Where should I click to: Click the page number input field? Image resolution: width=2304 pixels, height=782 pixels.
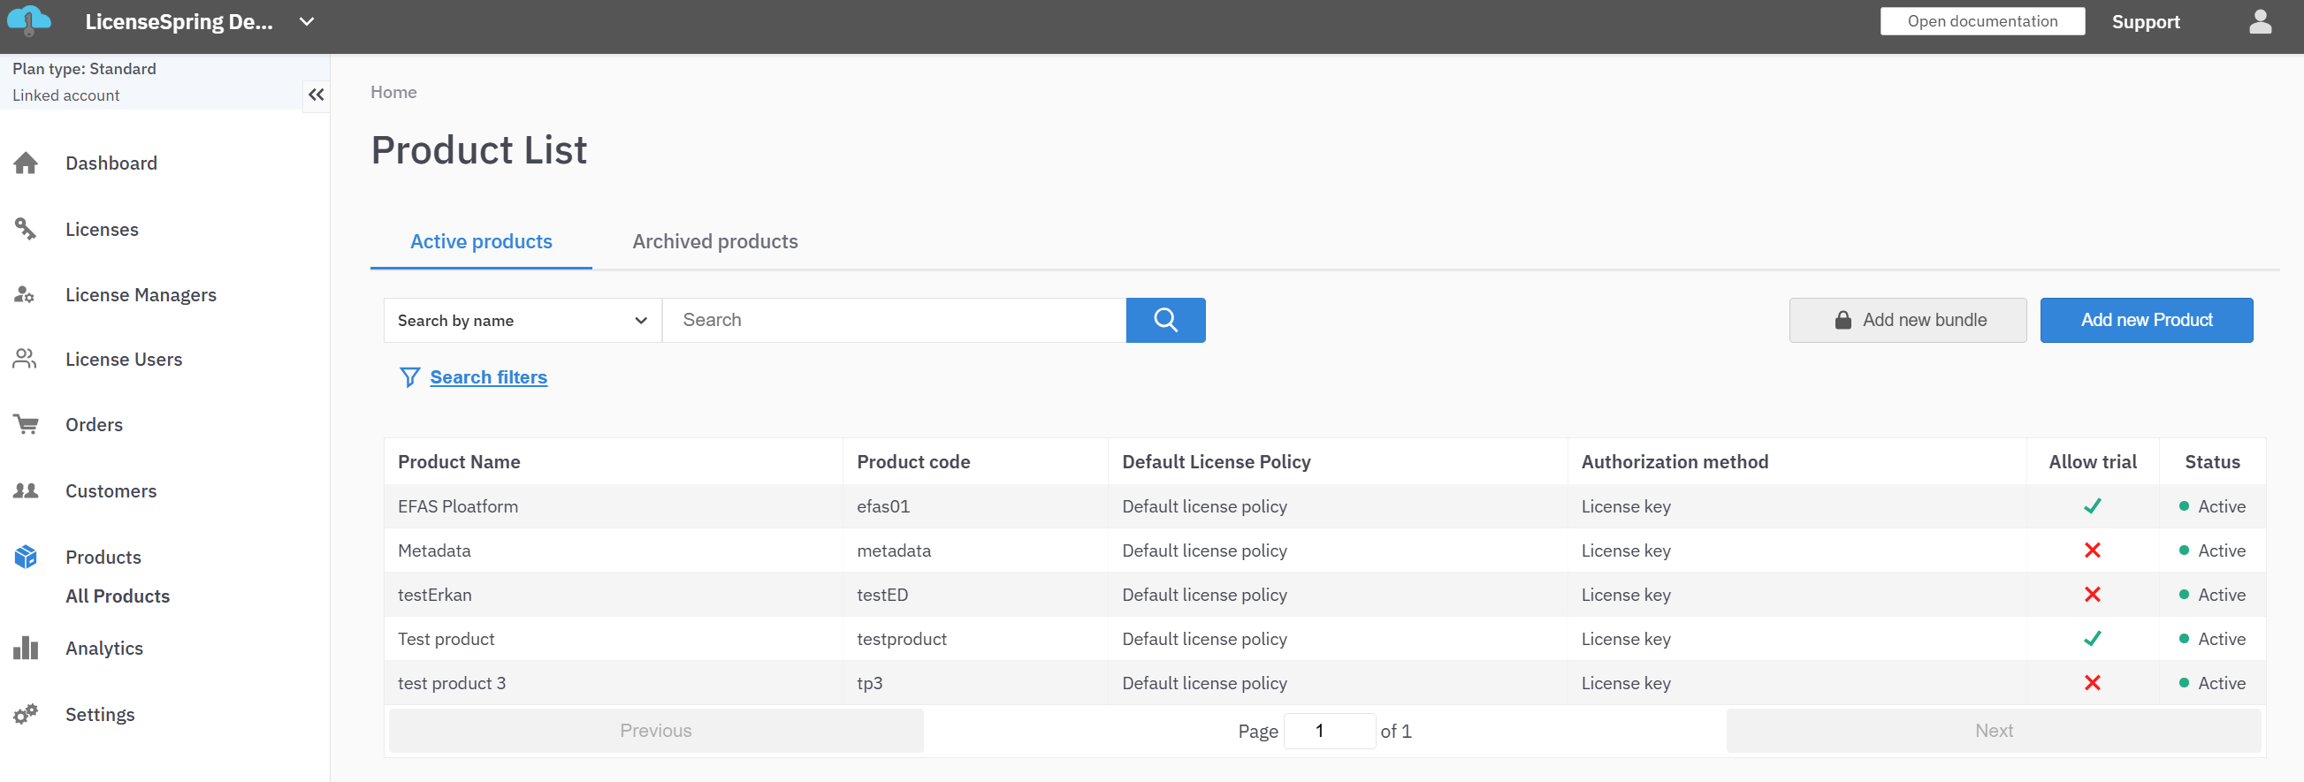(1329, 731)
